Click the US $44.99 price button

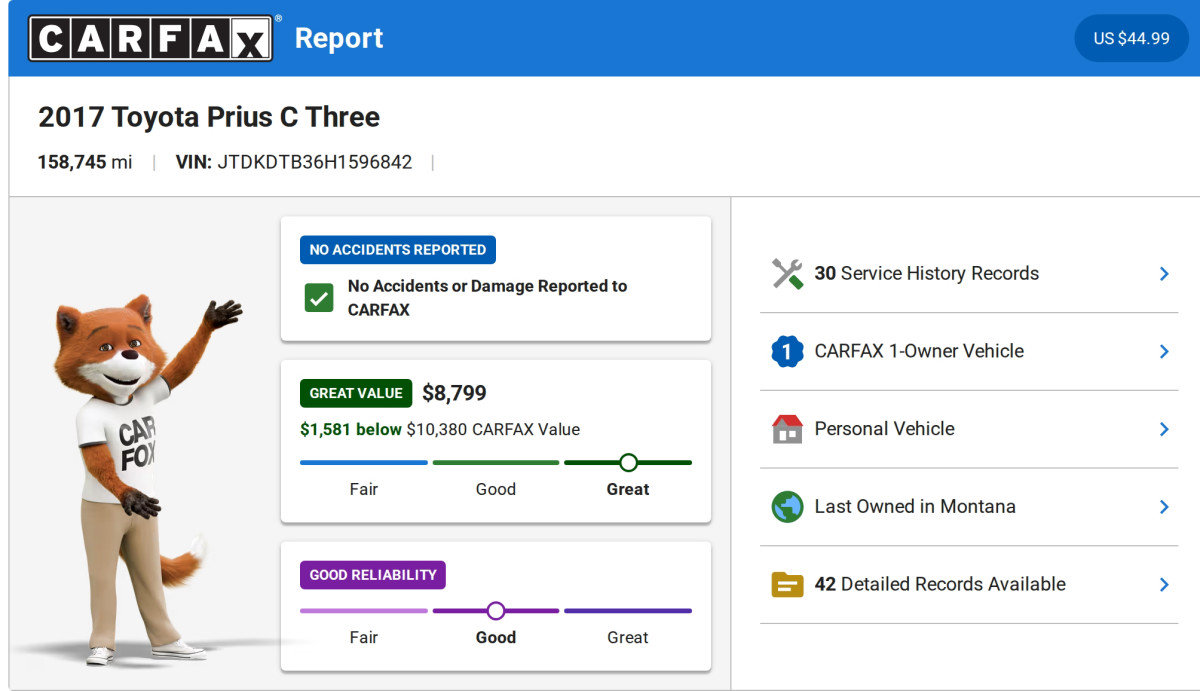point(1131,38)
